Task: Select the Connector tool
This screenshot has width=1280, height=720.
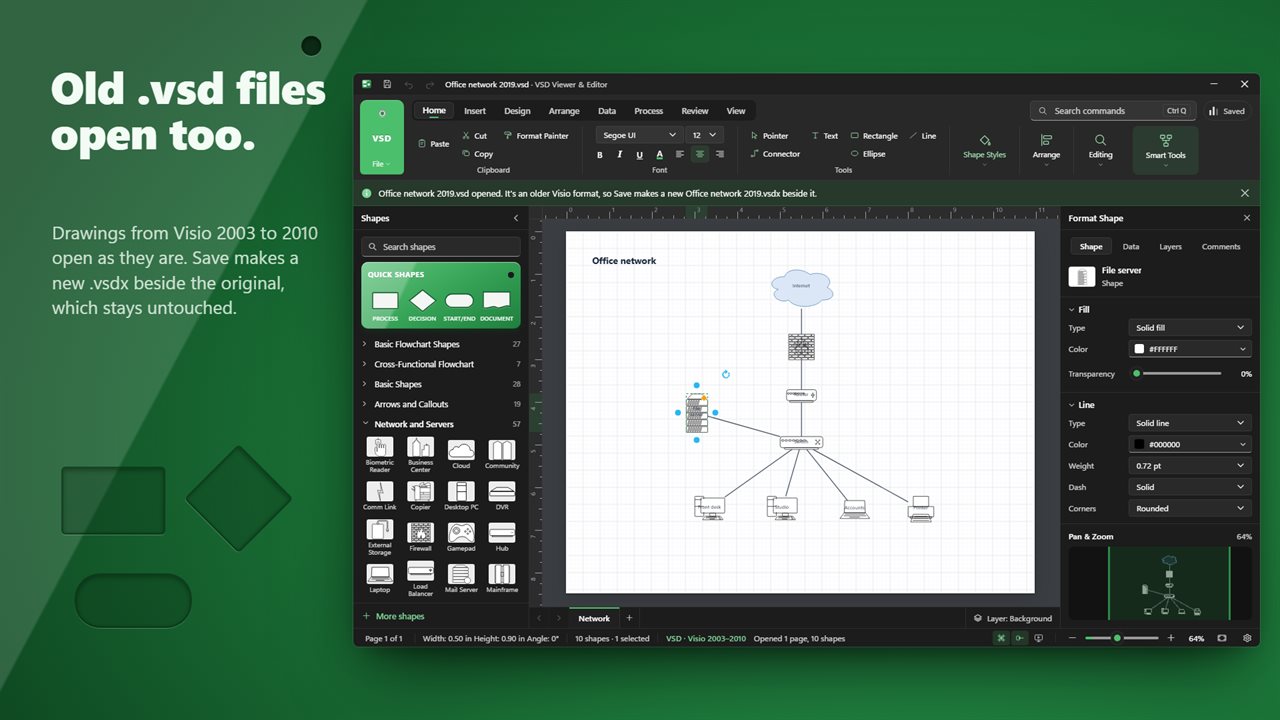Action: pos(776,154)
